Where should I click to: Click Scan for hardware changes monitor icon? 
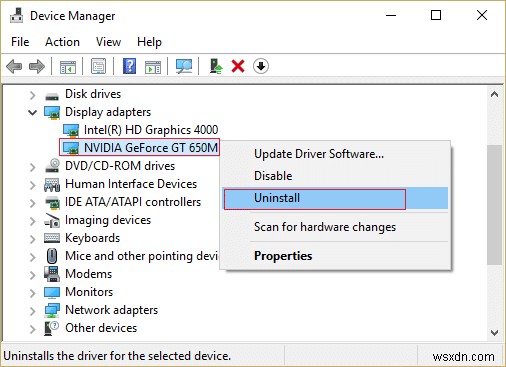[x=184, y=66]
